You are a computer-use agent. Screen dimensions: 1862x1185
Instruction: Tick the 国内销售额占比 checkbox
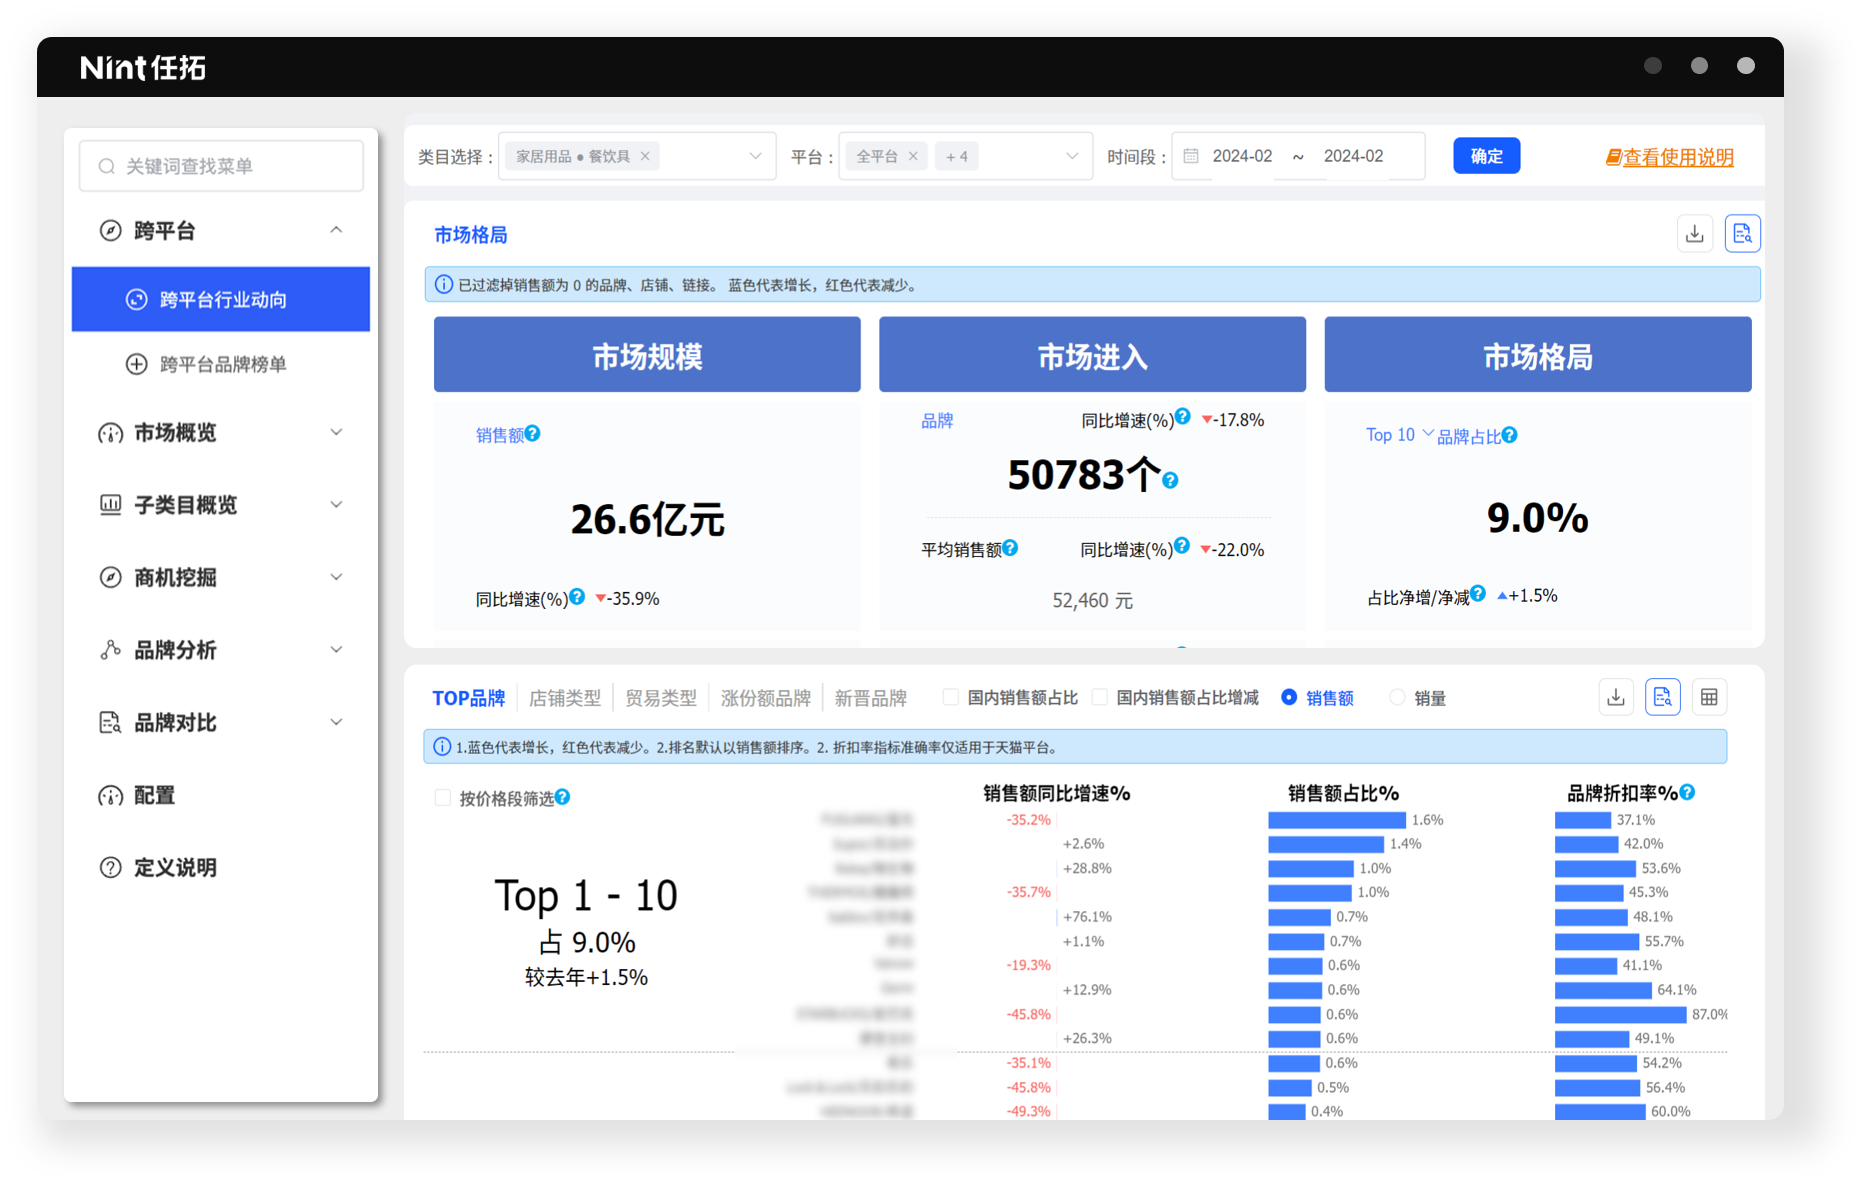click(x=950, y=697)
